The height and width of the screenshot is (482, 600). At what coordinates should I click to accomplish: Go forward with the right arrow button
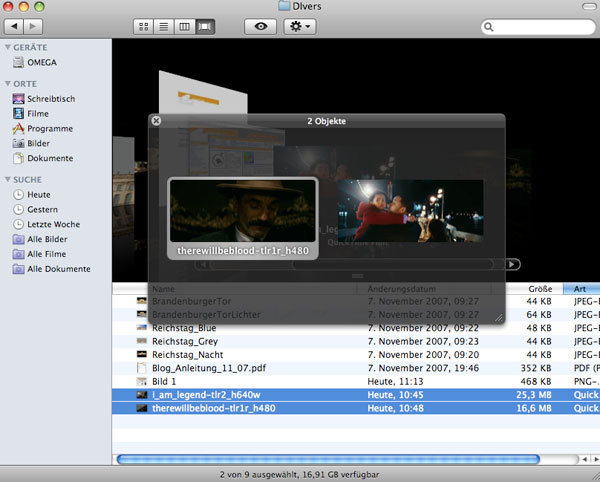33,26
